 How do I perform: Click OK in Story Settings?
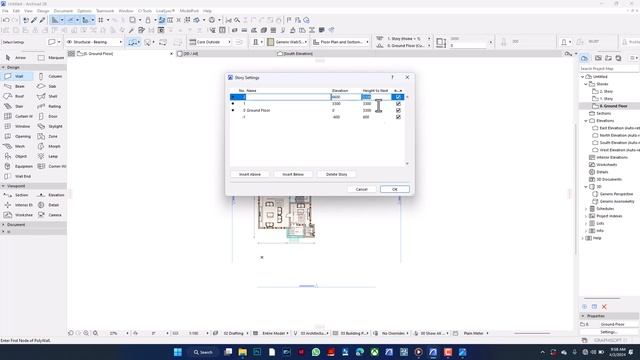pyautogui.click(x=395, y=189)
